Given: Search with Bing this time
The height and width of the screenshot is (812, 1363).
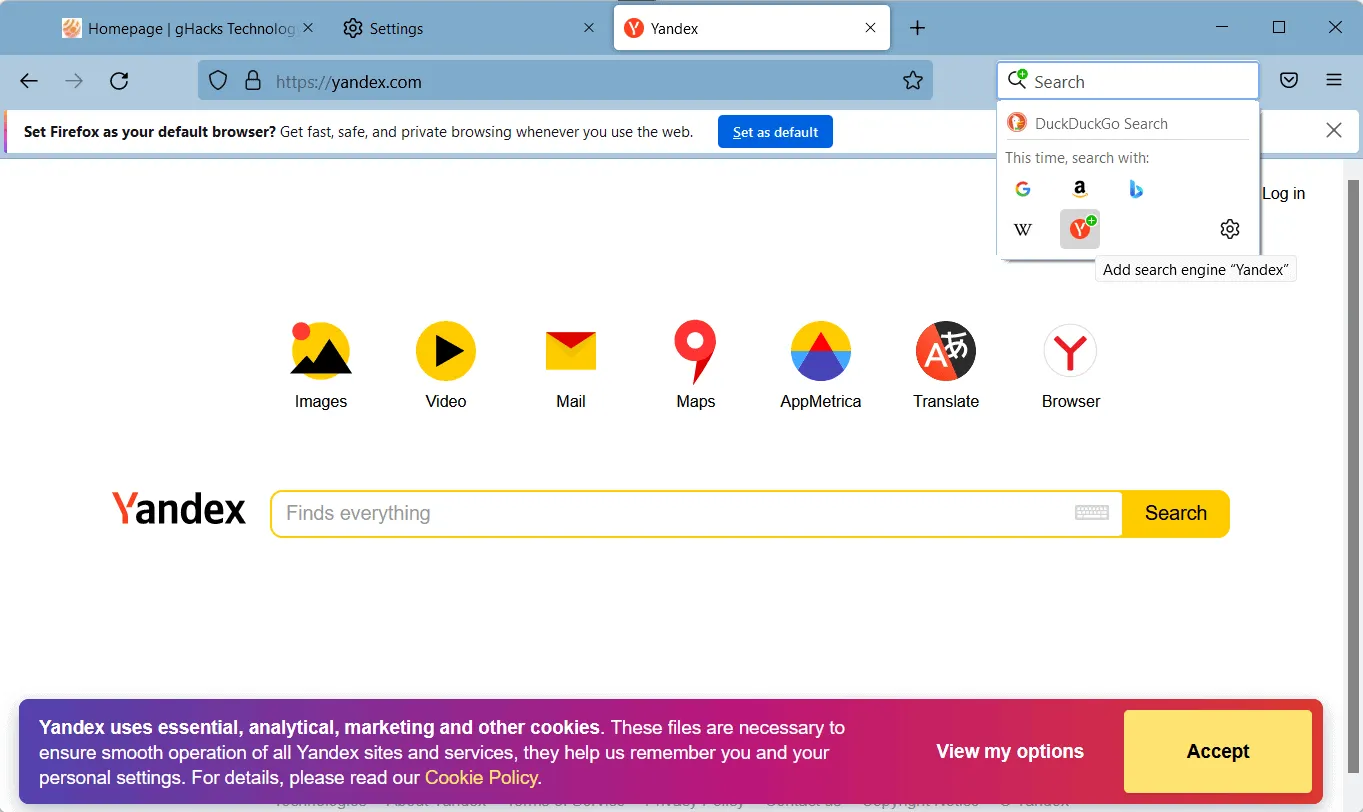Looking at the screenshot, I should click(x=1136, y=188).
